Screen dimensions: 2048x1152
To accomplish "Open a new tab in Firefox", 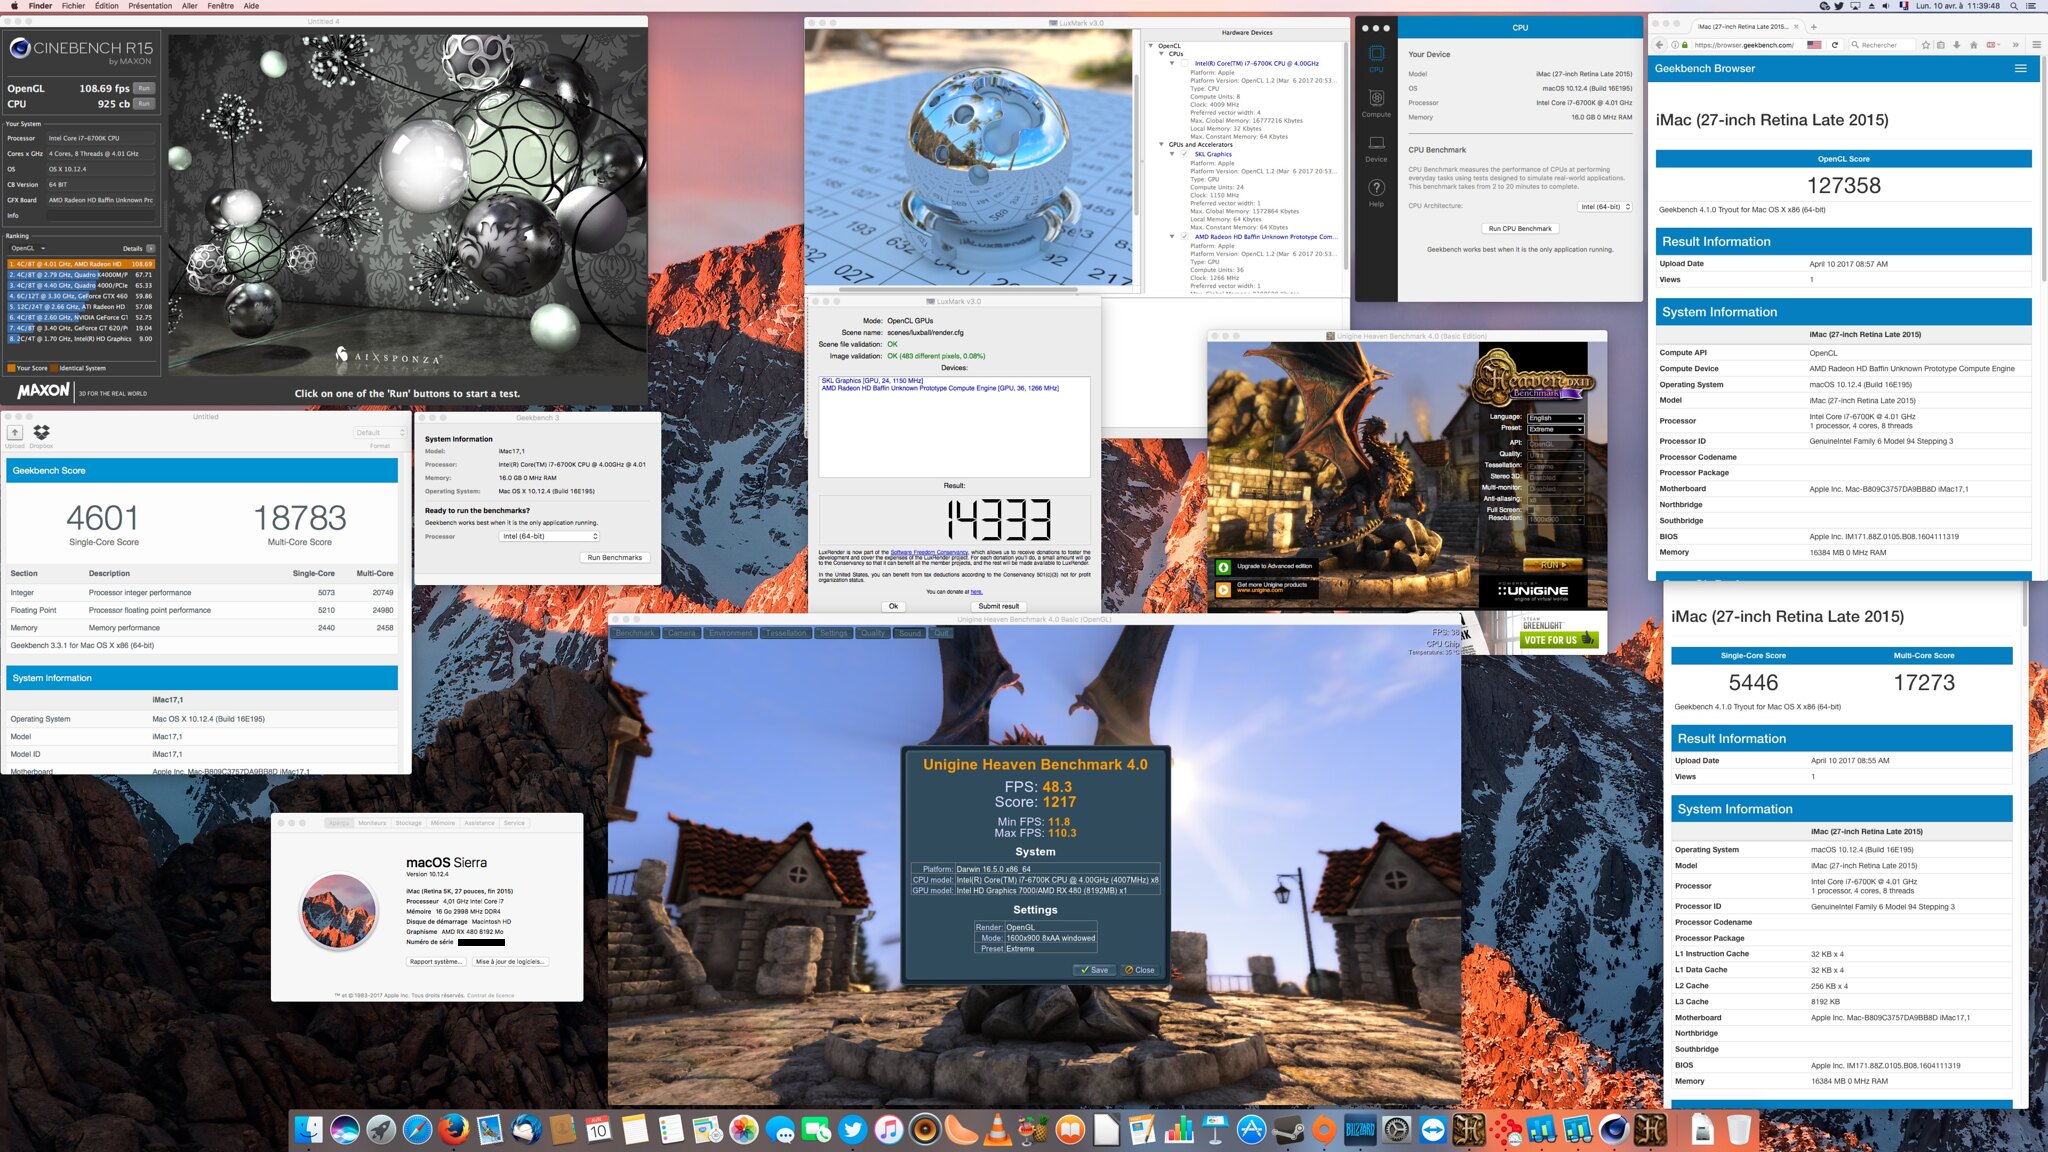I will coord(1813,27).
